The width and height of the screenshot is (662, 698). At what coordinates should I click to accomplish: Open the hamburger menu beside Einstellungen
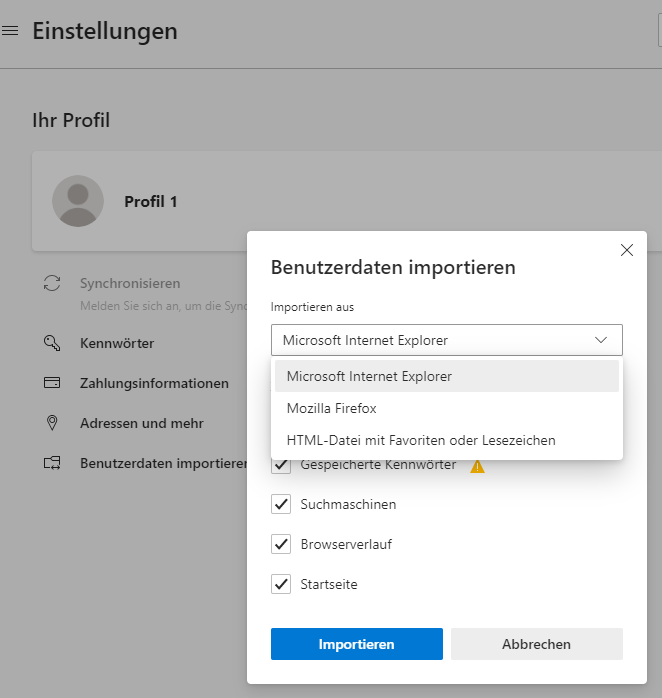(x=11, y=31)
